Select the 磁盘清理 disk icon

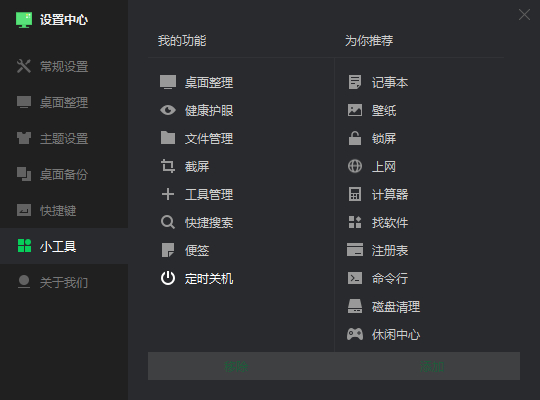coord(355,306)
